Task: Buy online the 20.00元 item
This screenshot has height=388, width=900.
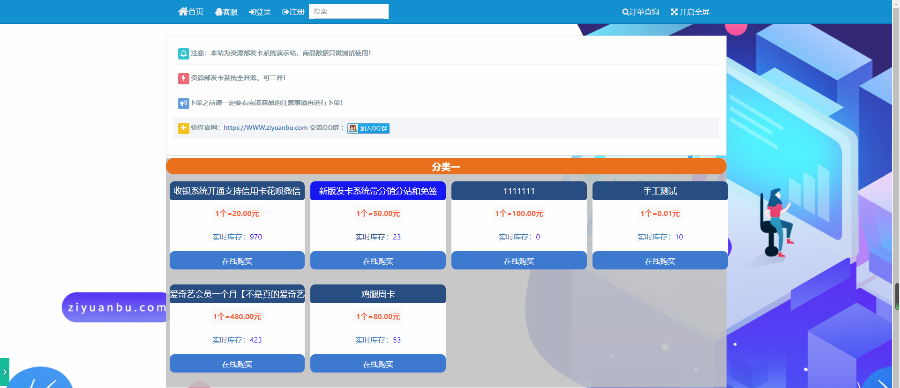Action: pyautogui.click(x=237, y=261)
